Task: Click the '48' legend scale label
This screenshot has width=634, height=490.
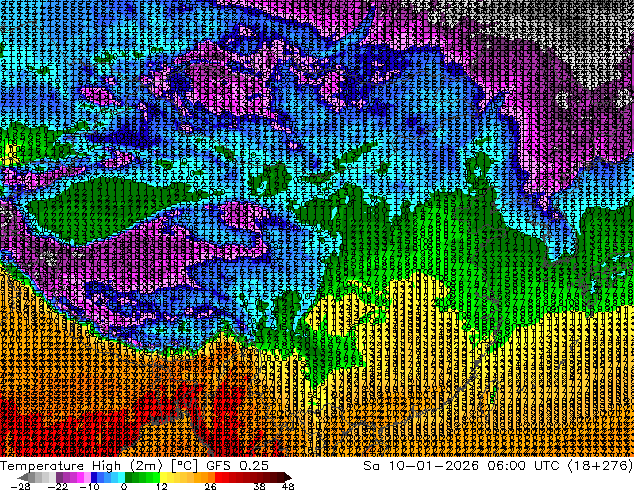Action: coord(288,486)
